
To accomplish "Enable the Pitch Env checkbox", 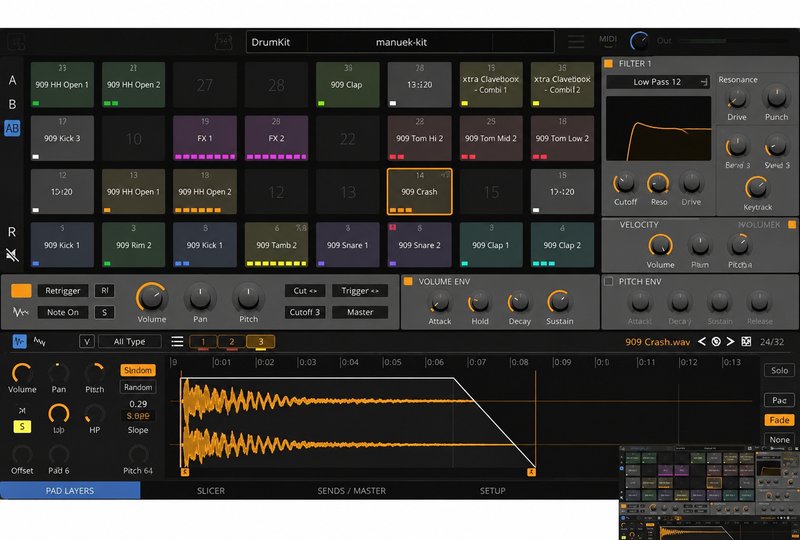I will pos(608,281).
